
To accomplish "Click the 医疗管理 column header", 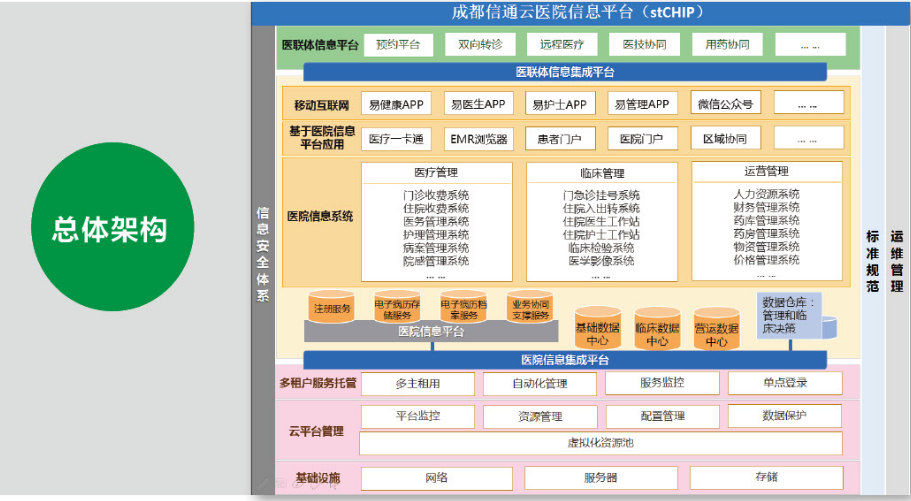I will pos(436,173).
